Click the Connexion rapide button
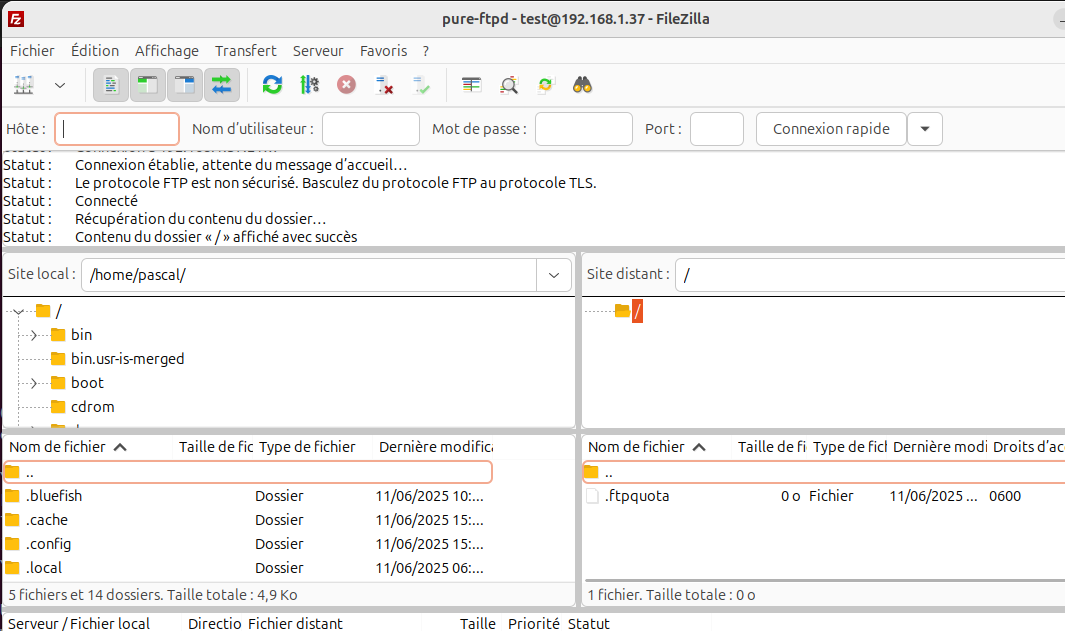Viewport: 1065px width, 631px height. tap(831, 129)
